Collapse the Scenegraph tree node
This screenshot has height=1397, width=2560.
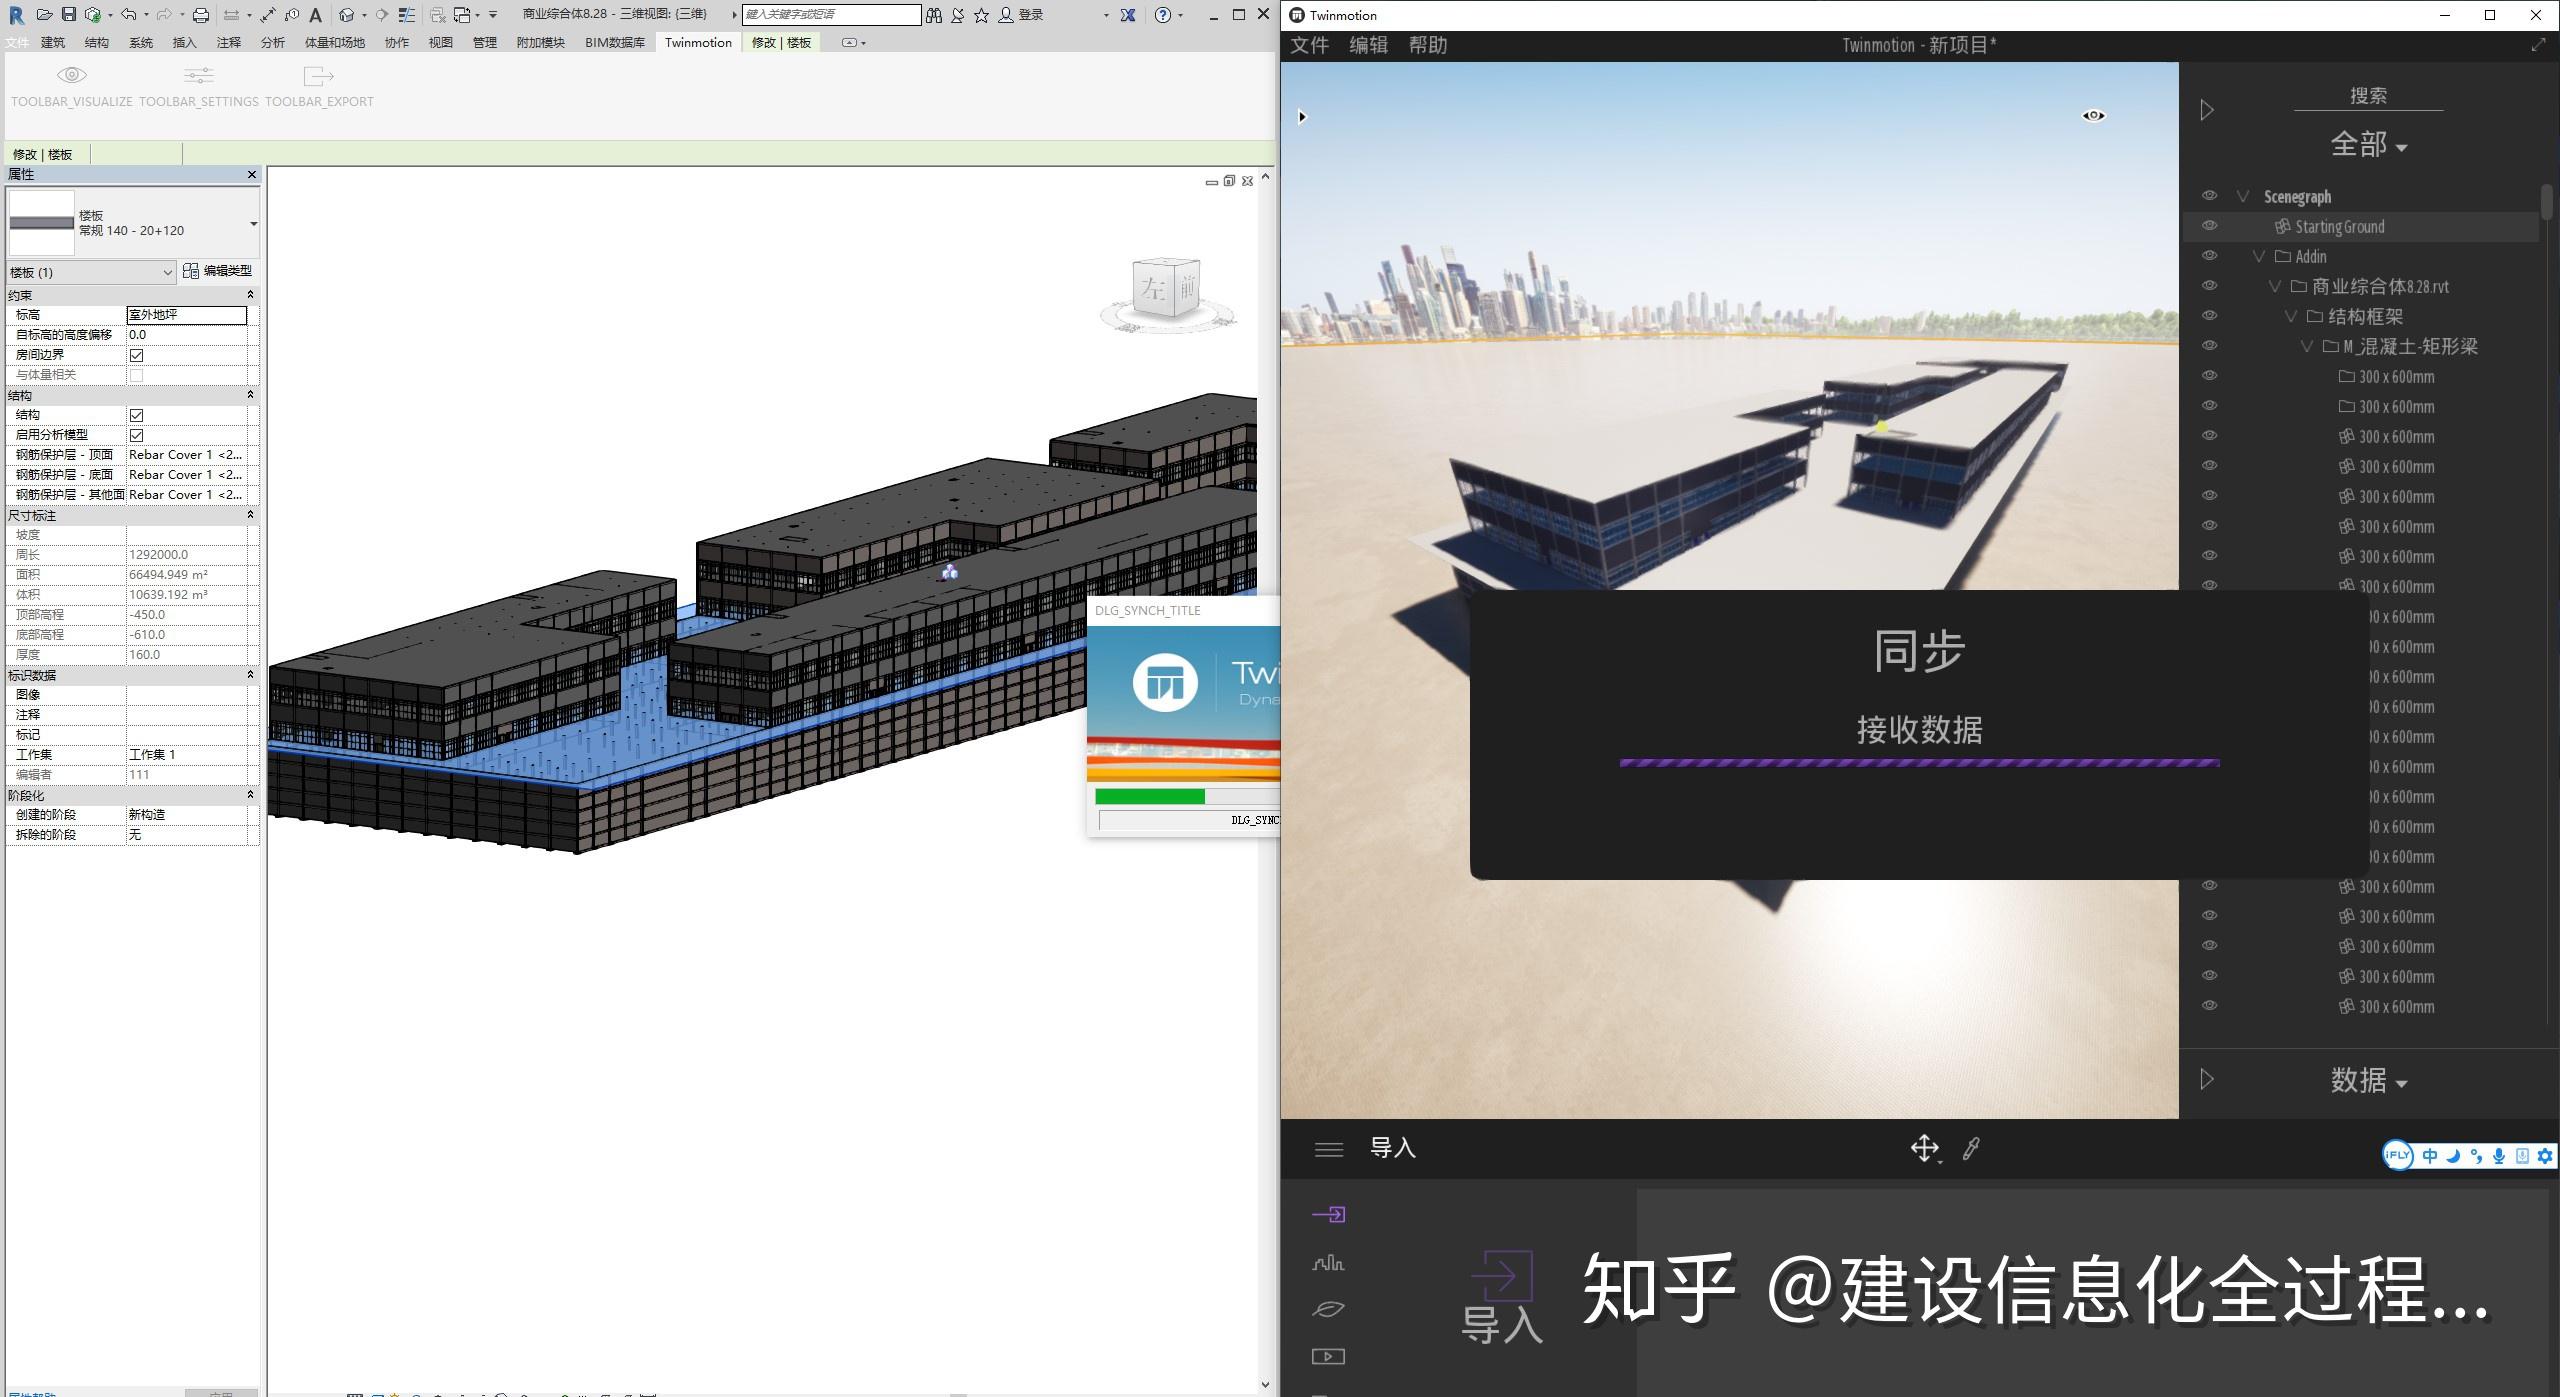click(2243, 197)
